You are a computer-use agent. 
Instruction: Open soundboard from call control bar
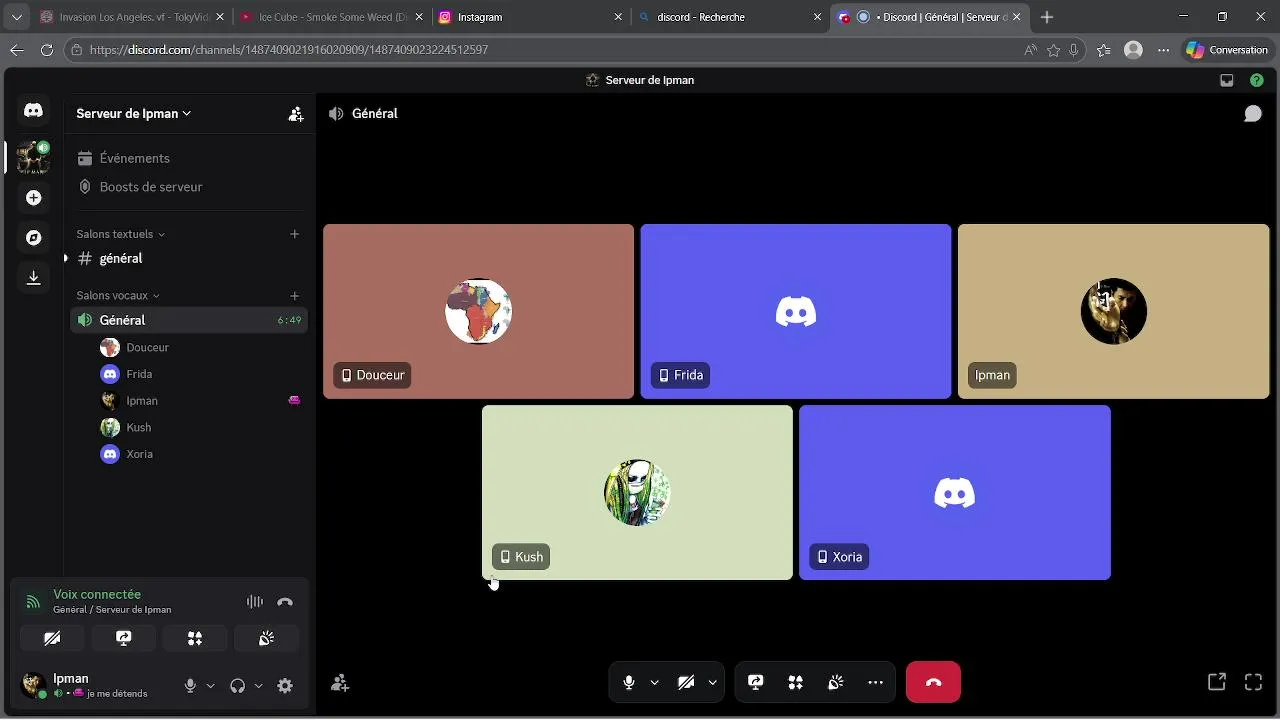[x=836, y=682]
